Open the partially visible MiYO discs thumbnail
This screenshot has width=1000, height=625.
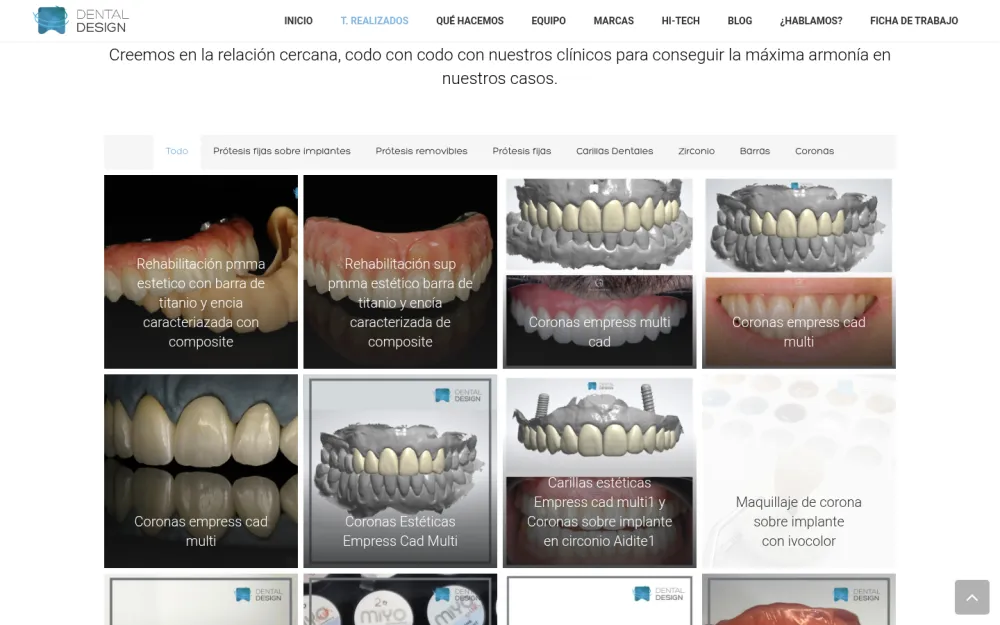click(x=400, y=599)
